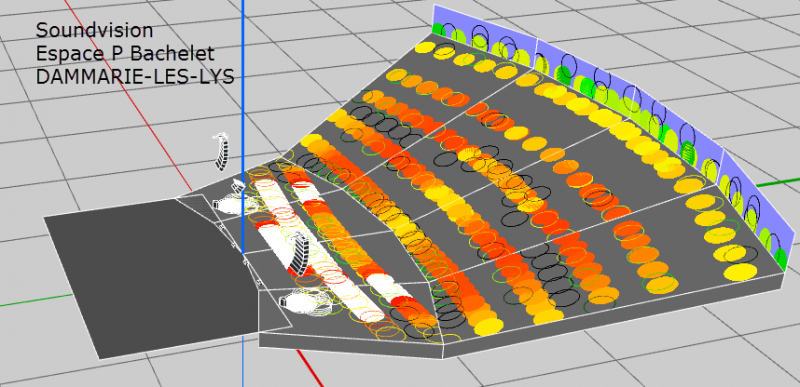
Task: Select the flown line array left of blue axis
Action: point(222,151)
